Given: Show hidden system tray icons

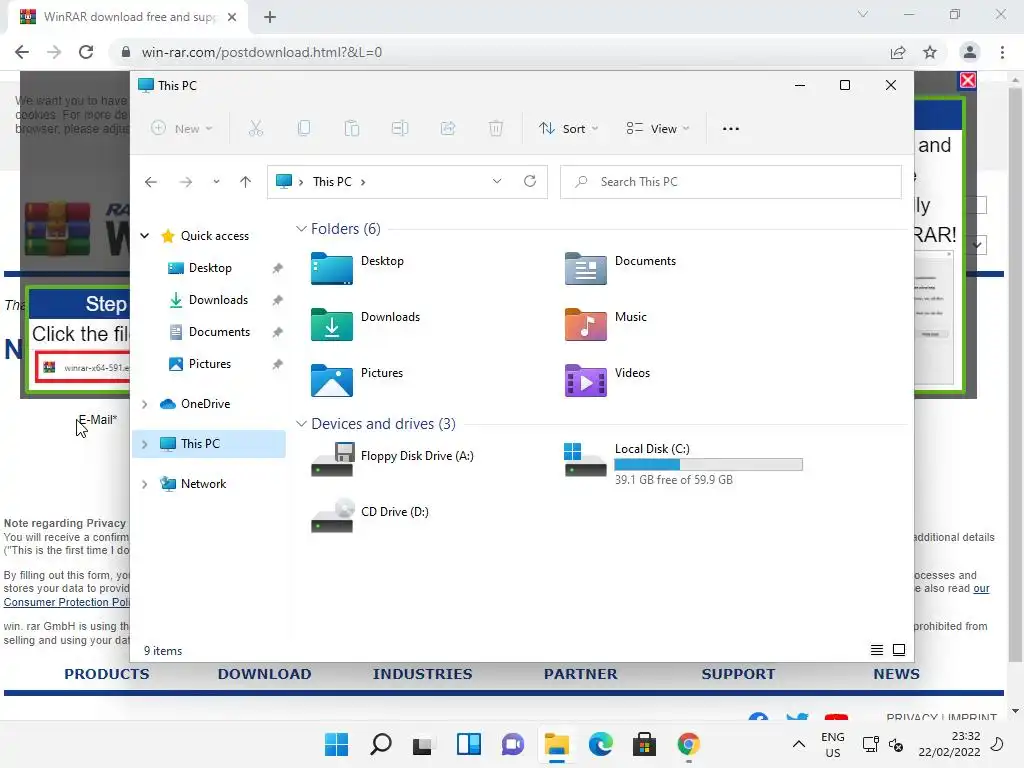Looking at the screenshot, I should [799, 744].
